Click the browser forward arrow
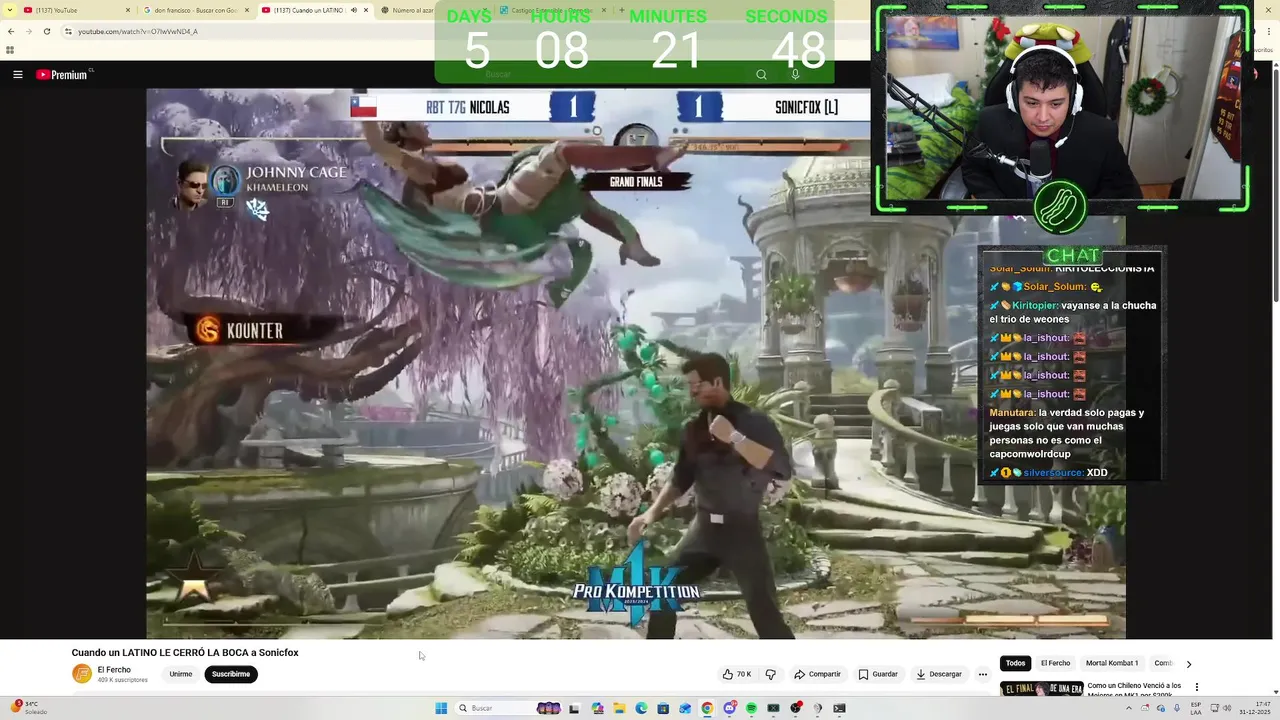The height and width of the screenshot is (720, 1280). coord(28,31)
